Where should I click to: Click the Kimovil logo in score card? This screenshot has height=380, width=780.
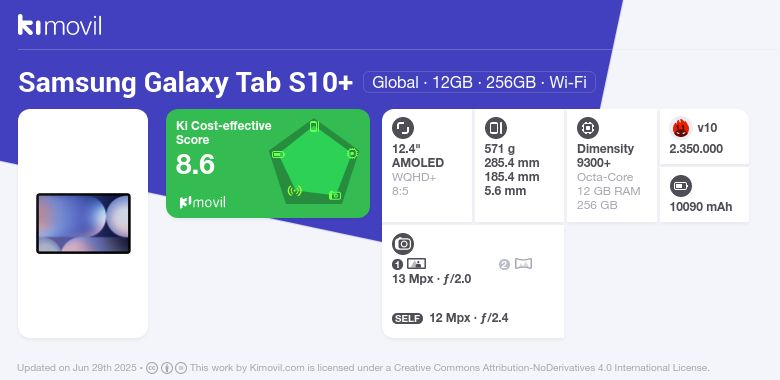point(202,202)
